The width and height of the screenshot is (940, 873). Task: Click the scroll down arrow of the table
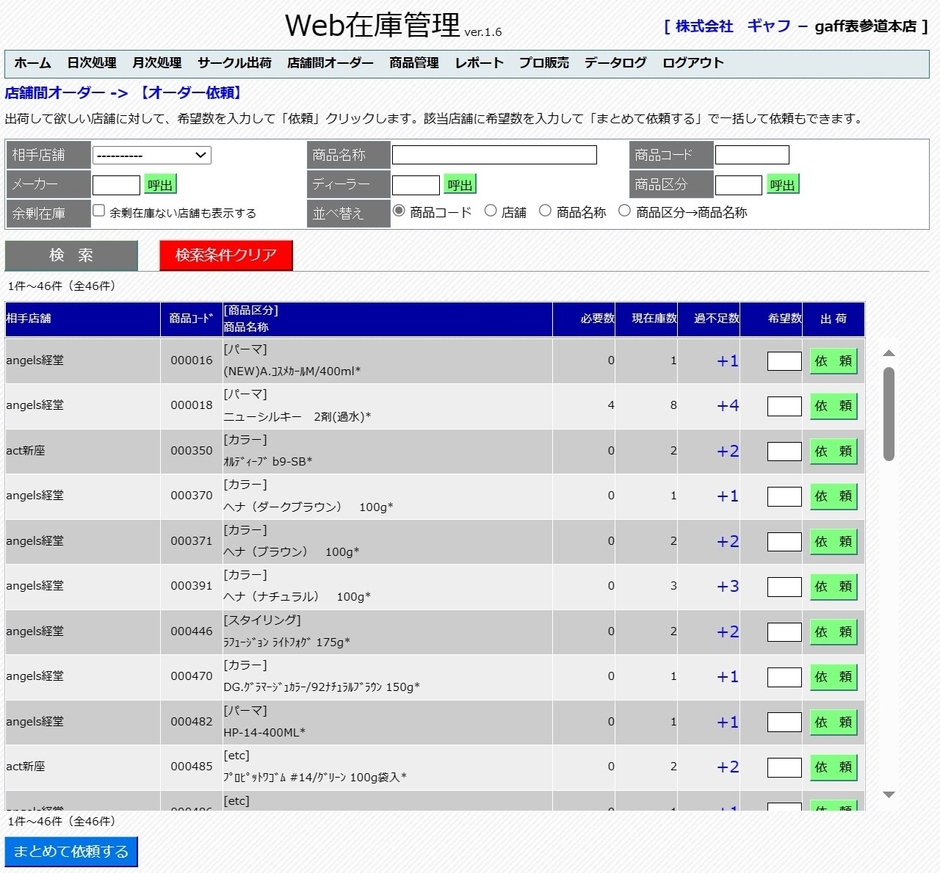point(888,795)
